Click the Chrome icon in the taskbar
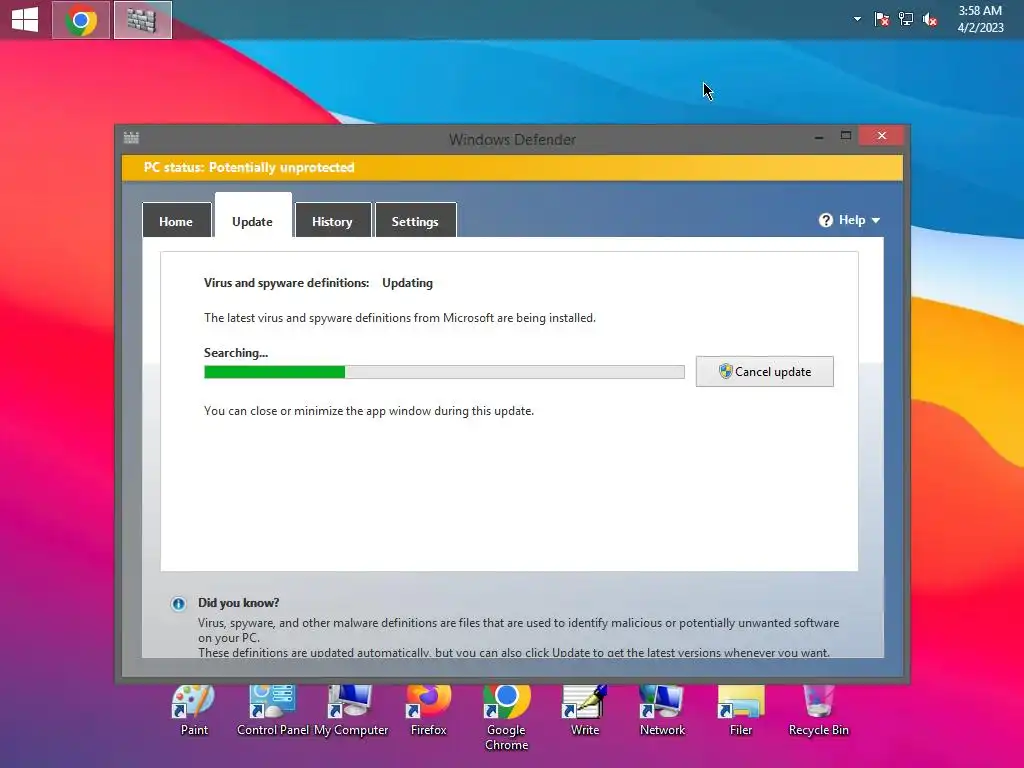Viewport: 1024px width, 768px height. (x=81, y=20)
